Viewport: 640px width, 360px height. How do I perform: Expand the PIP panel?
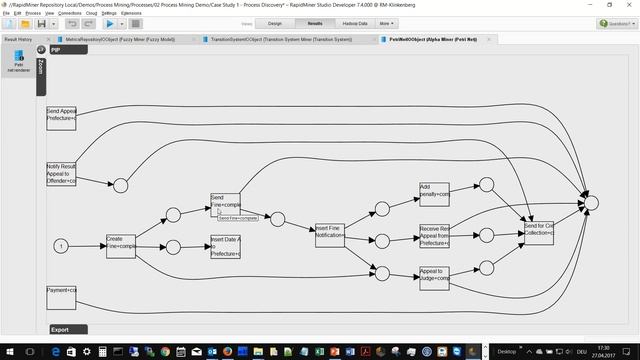(69, 50)
